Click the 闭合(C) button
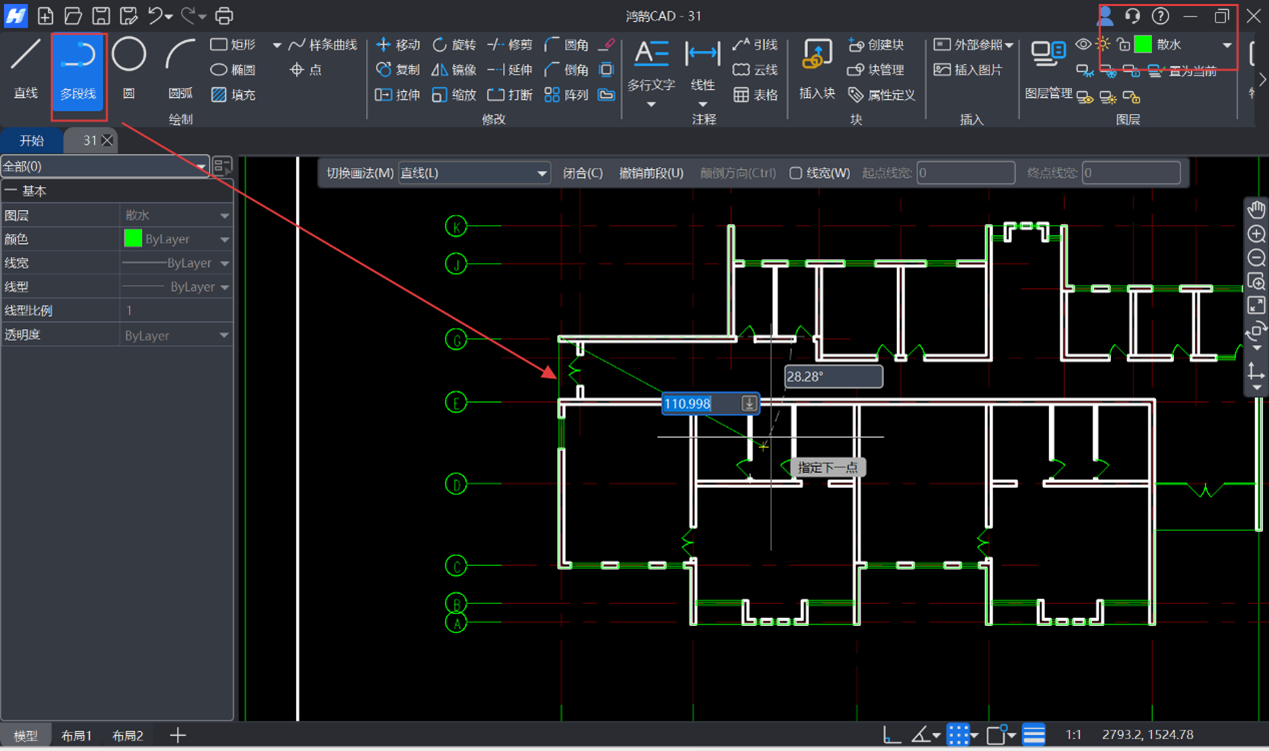1269x751 pixels. 582,173
